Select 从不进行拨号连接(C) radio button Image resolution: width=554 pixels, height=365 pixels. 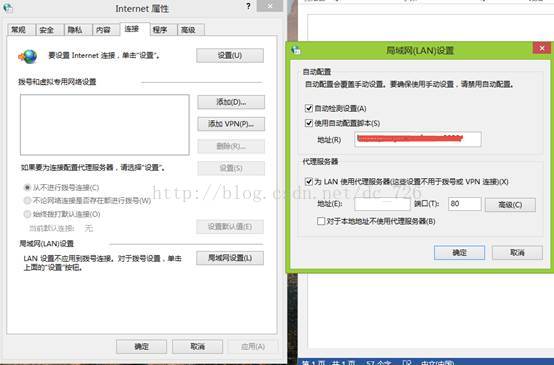pos(27,188)
